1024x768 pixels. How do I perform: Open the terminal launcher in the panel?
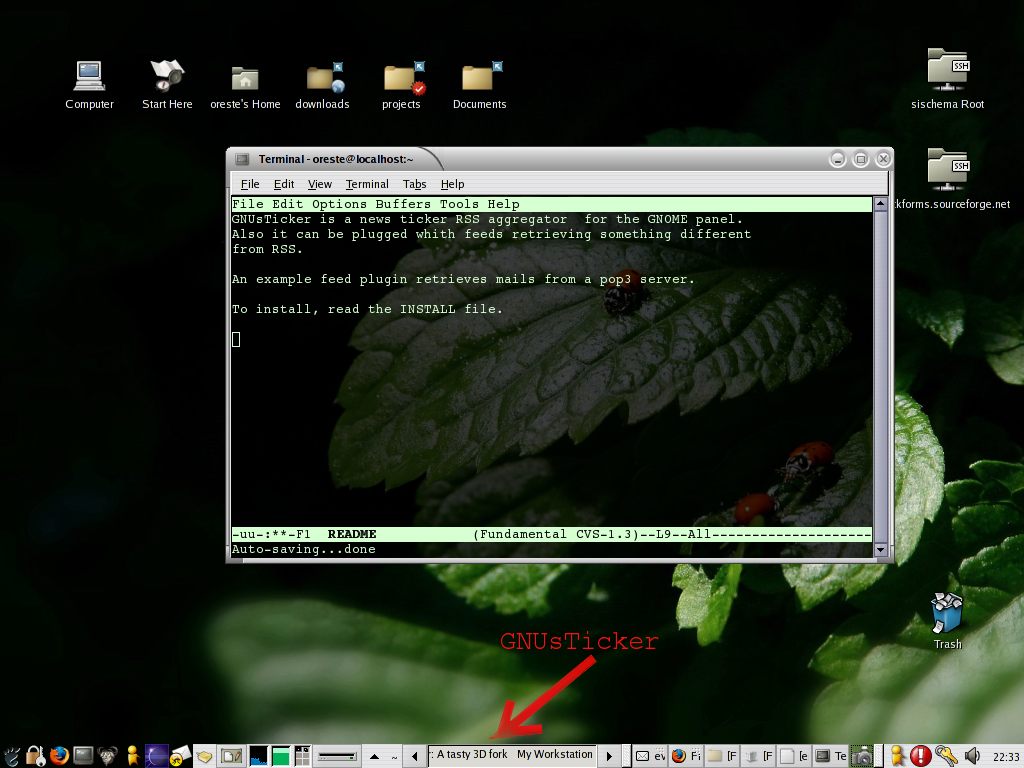(x=83, y=755)
